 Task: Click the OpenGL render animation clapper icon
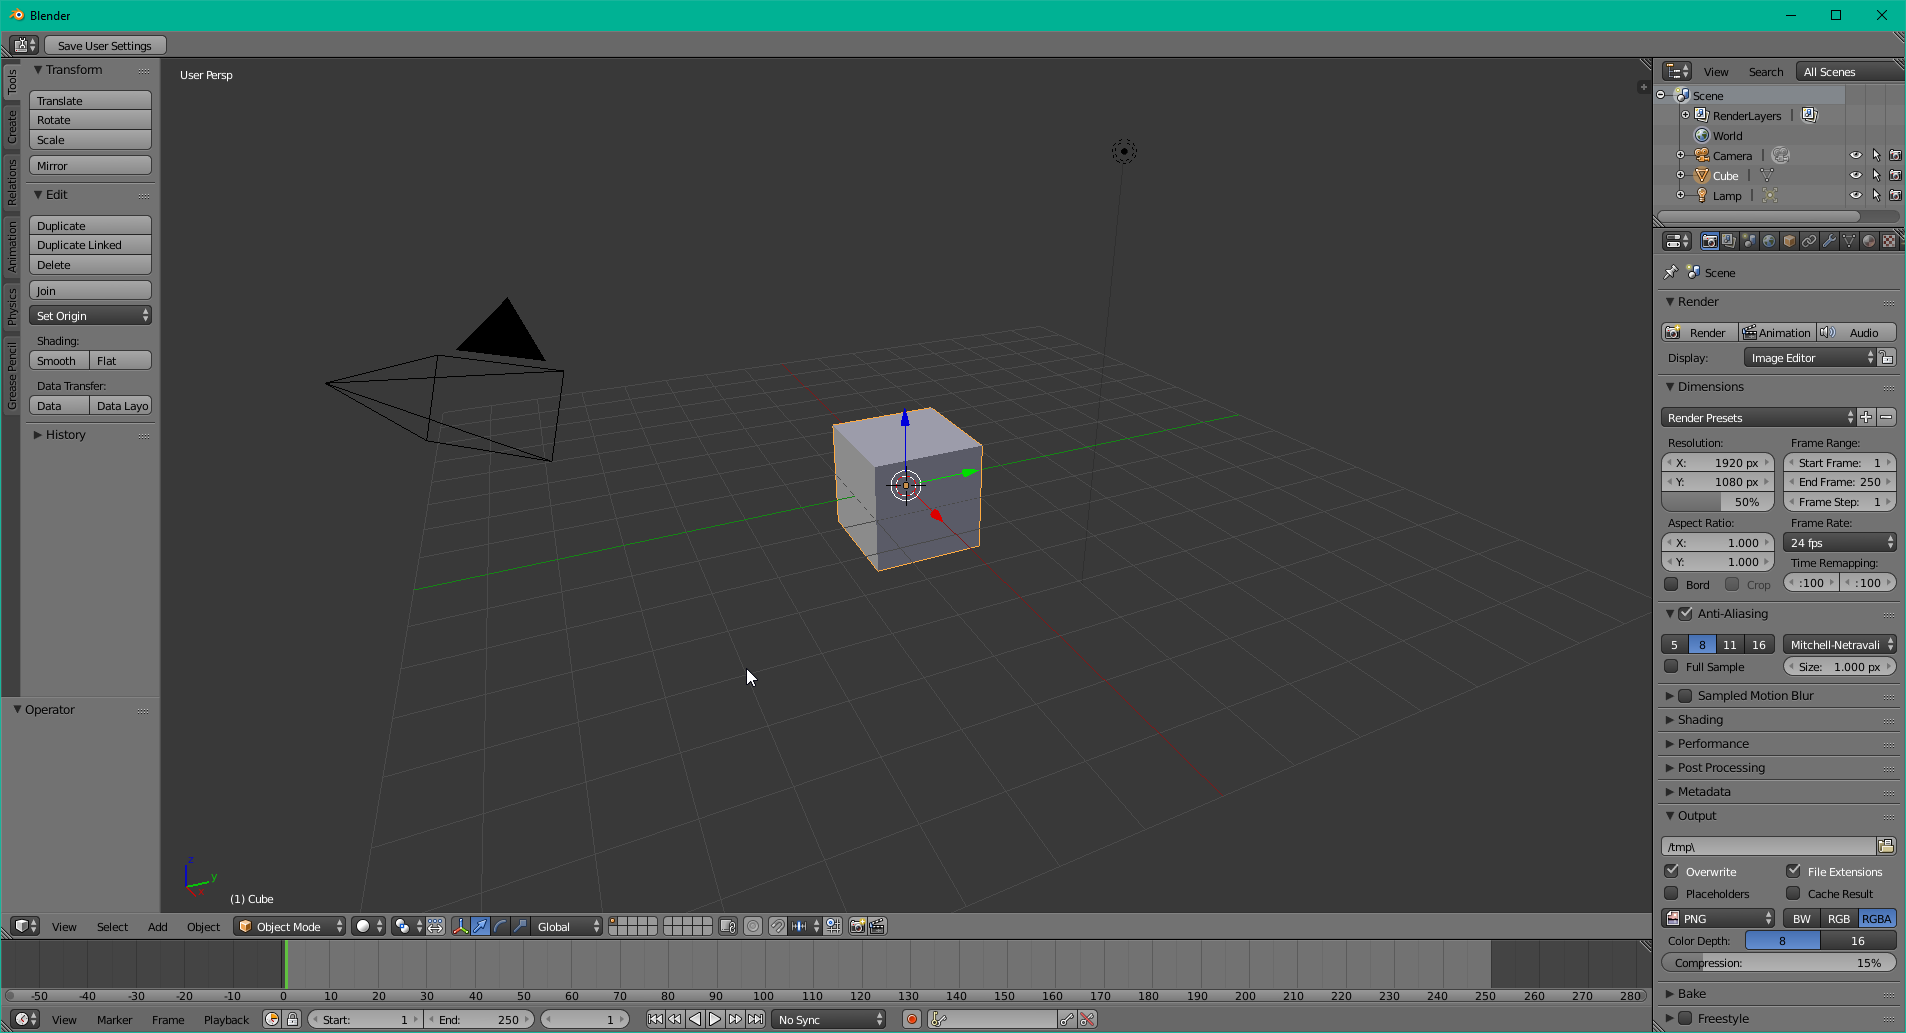pyautogui.click(x=877, y=926)
